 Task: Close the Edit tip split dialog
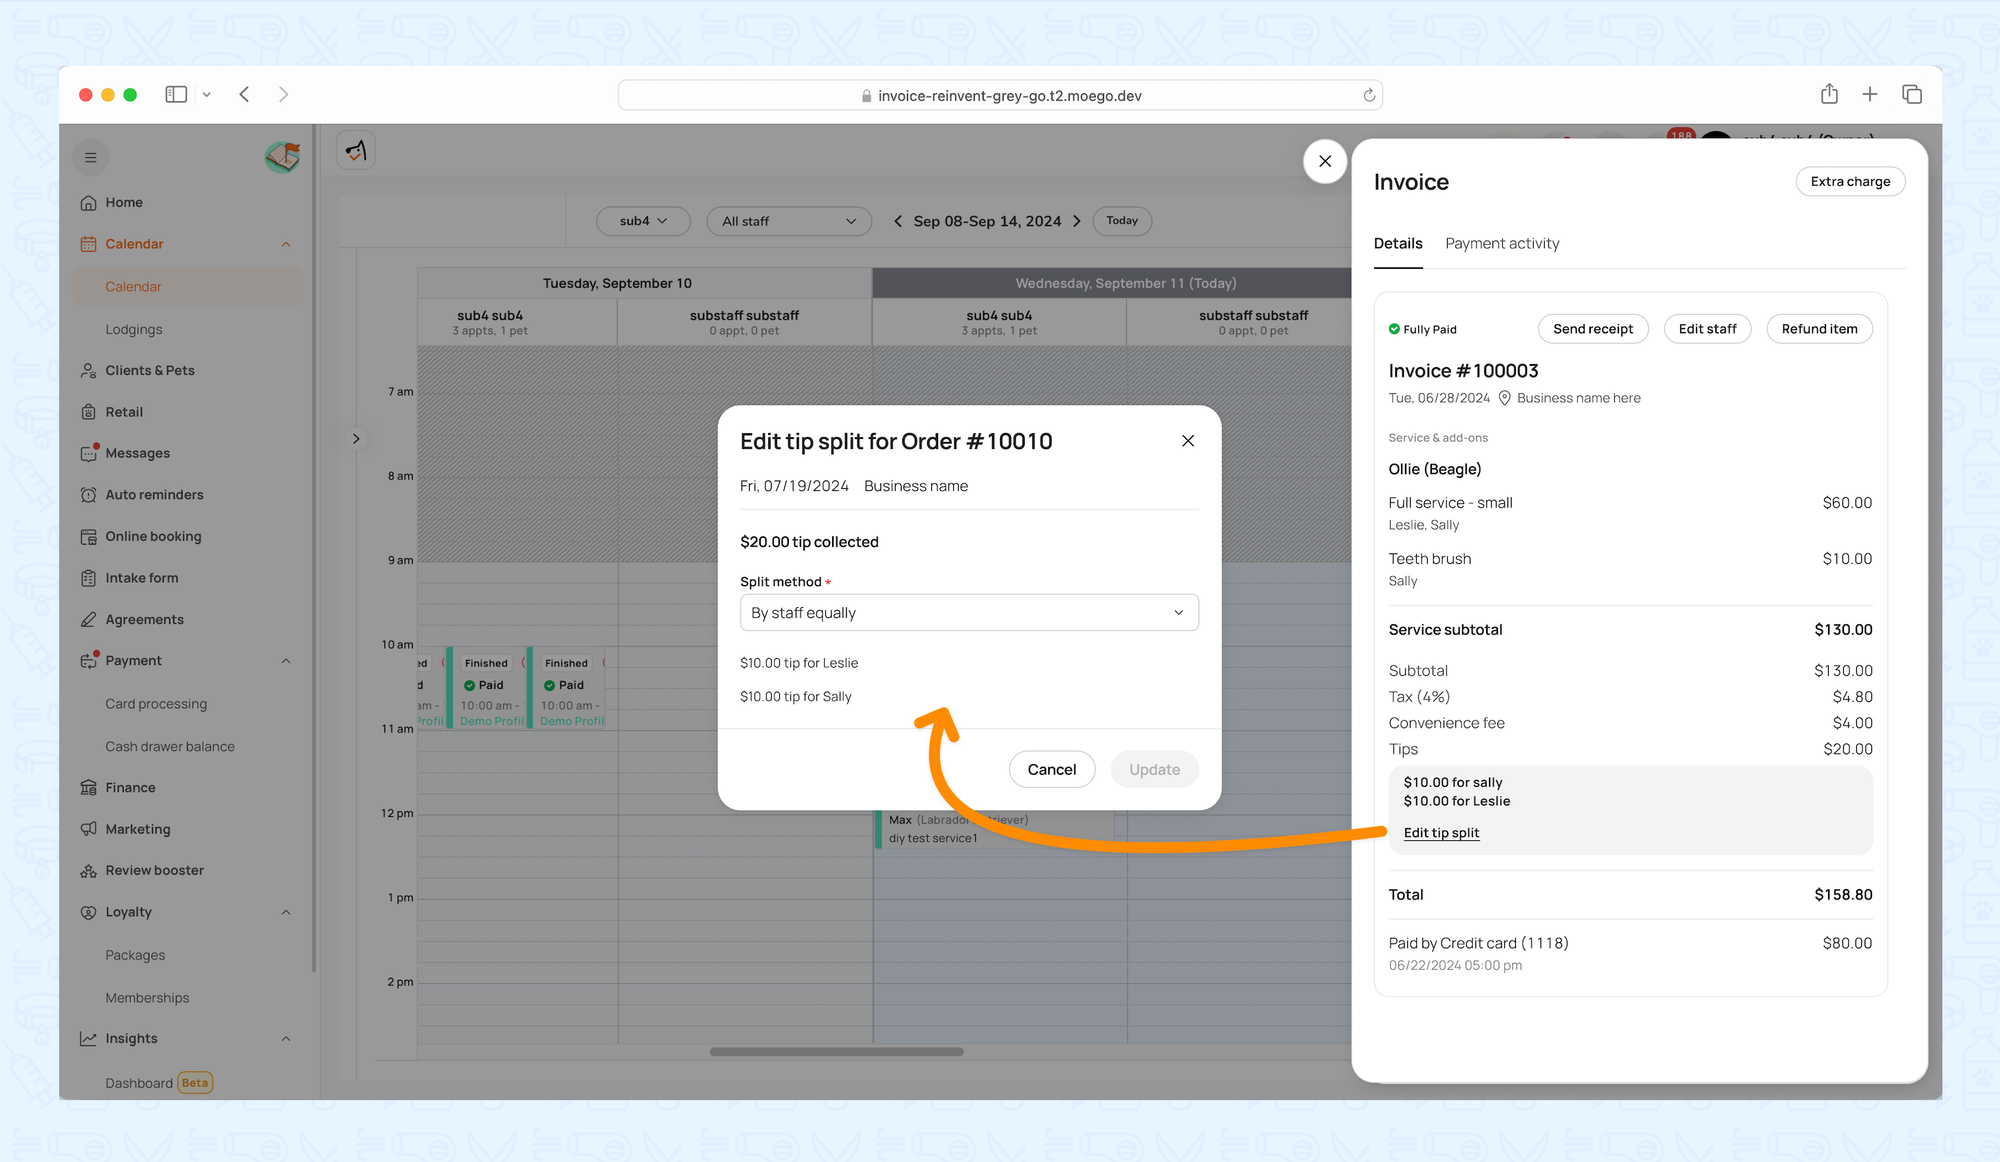point(1187,441)
